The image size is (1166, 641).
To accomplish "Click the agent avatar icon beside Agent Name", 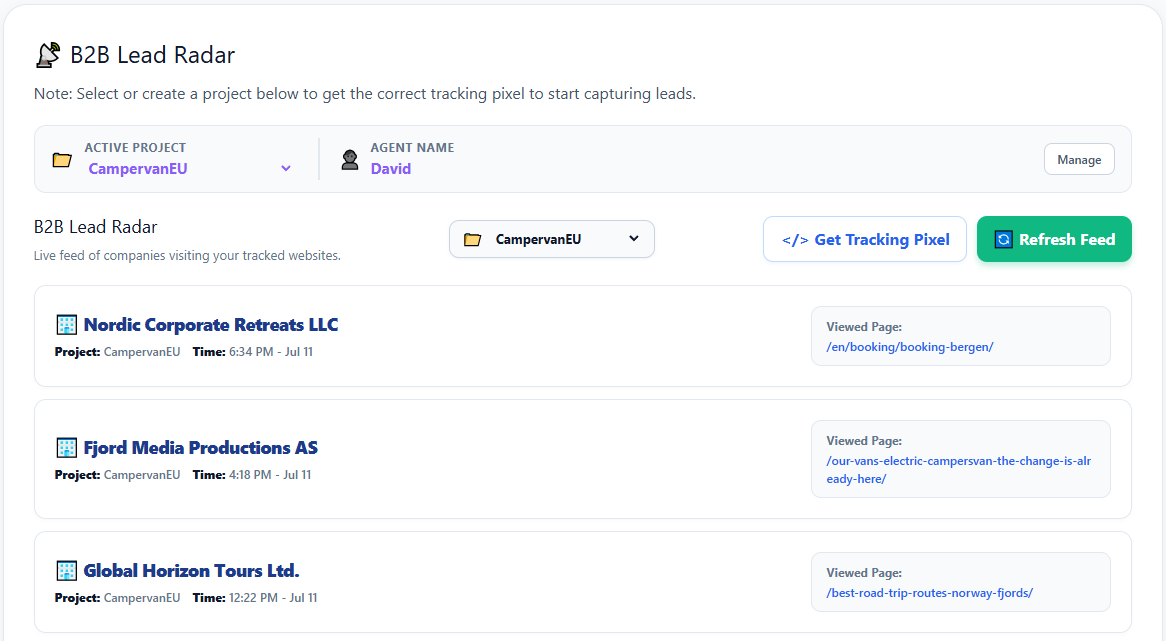I will (x=350, y=159).
